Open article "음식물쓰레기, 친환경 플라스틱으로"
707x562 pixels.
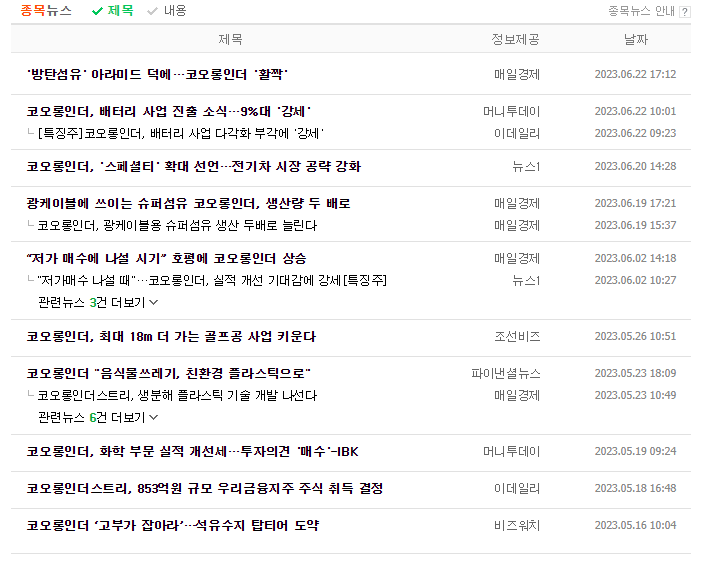[169, 373]
